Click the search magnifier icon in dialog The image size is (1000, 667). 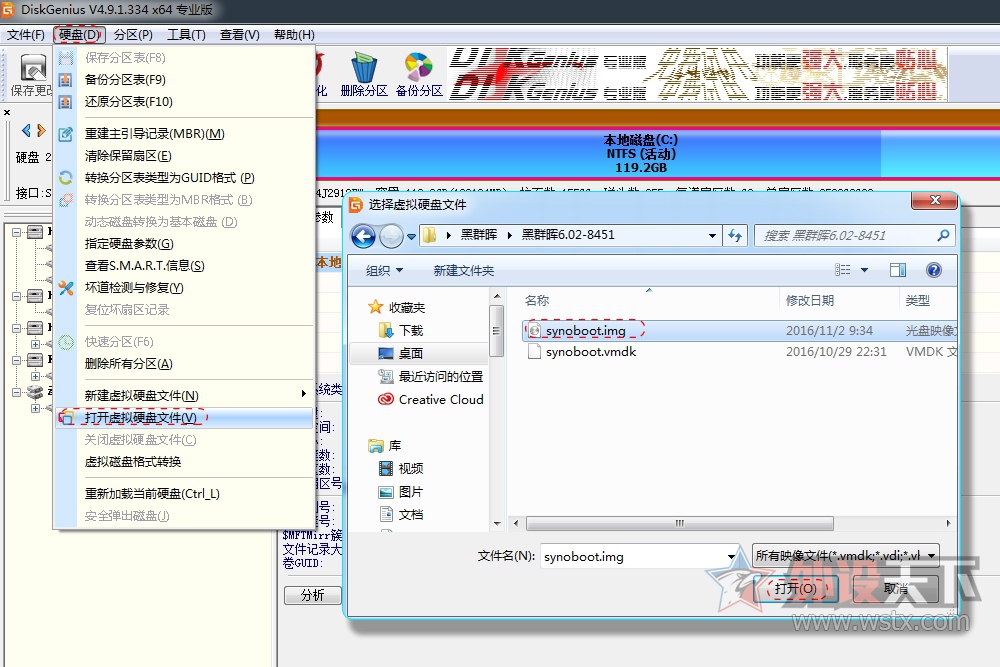pos(943,235)
